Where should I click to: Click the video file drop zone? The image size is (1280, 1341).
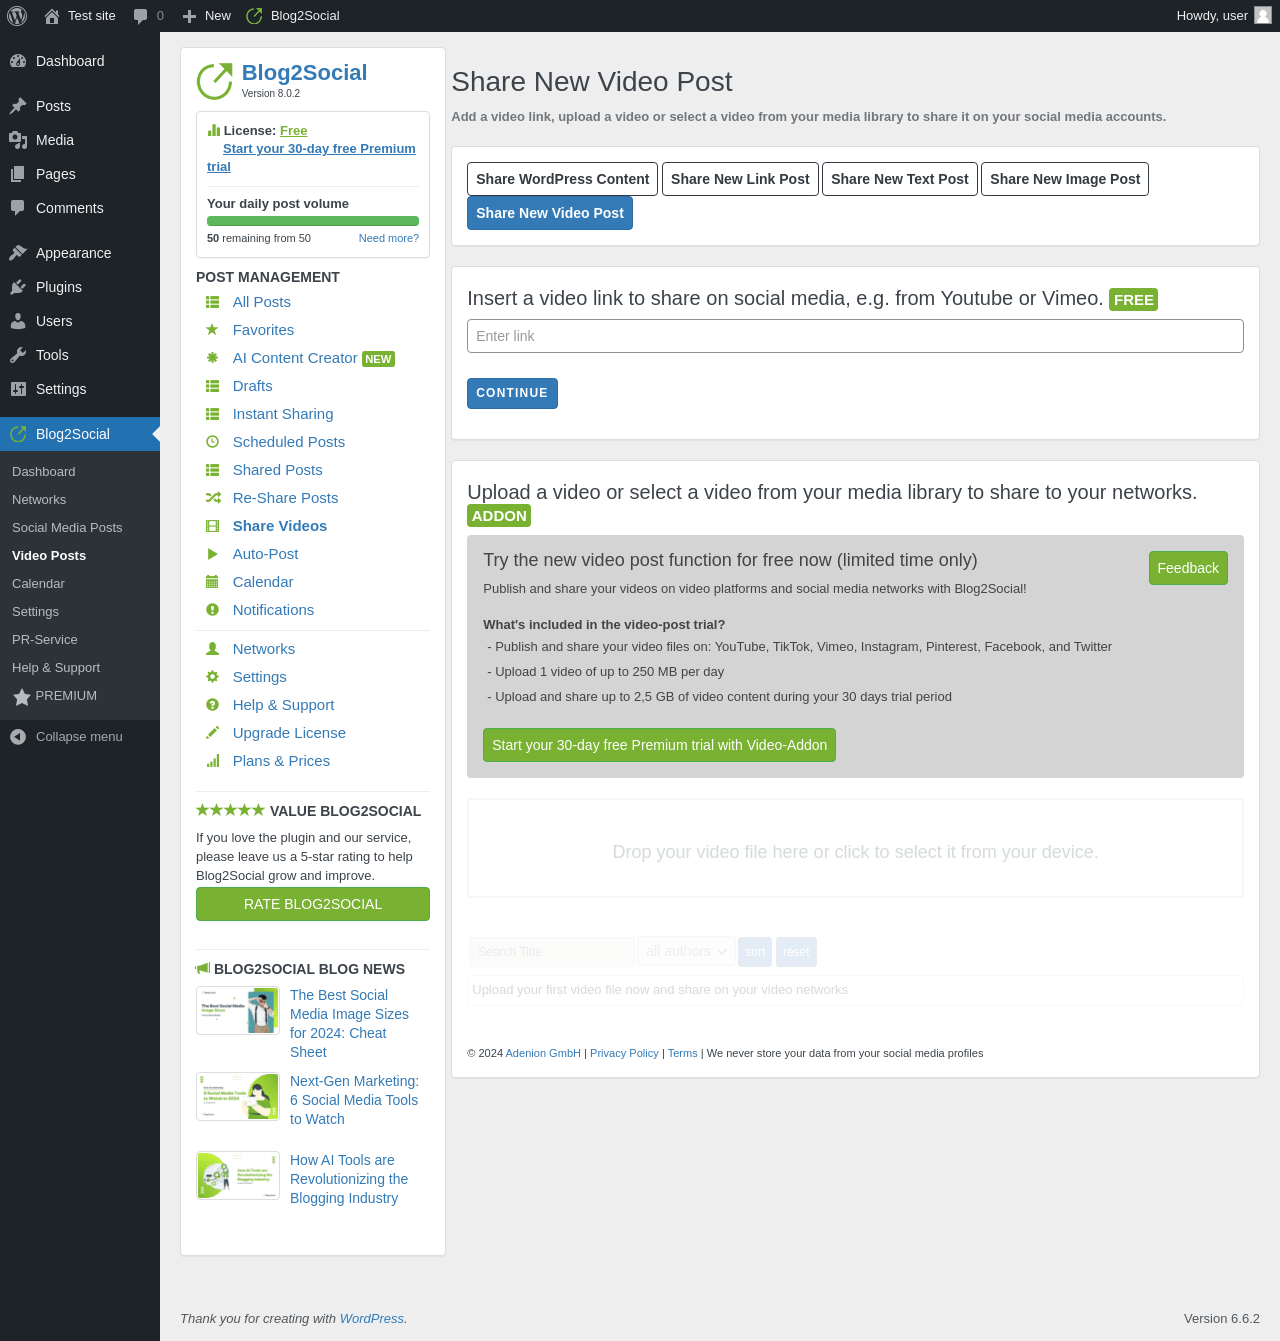coord(855,848)
